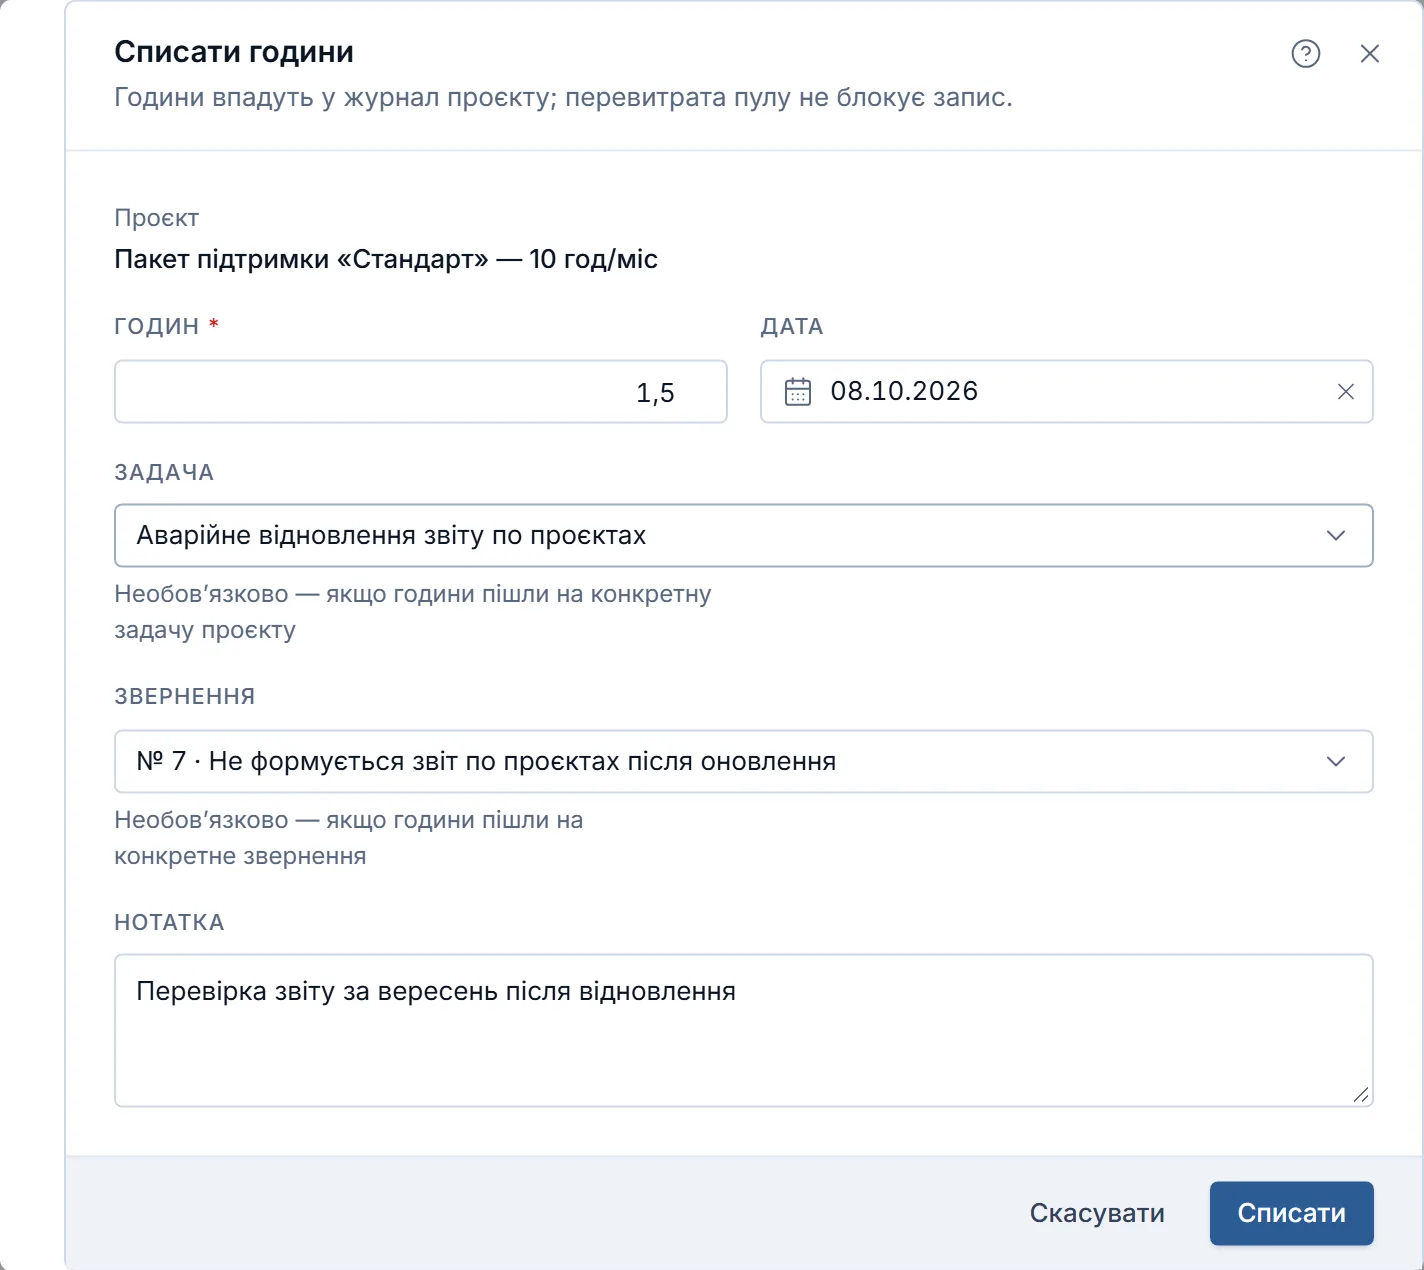1424x1270 pixels.
Task: Click subtitle about журнал проєкту
Action: (x=563, y=98)
